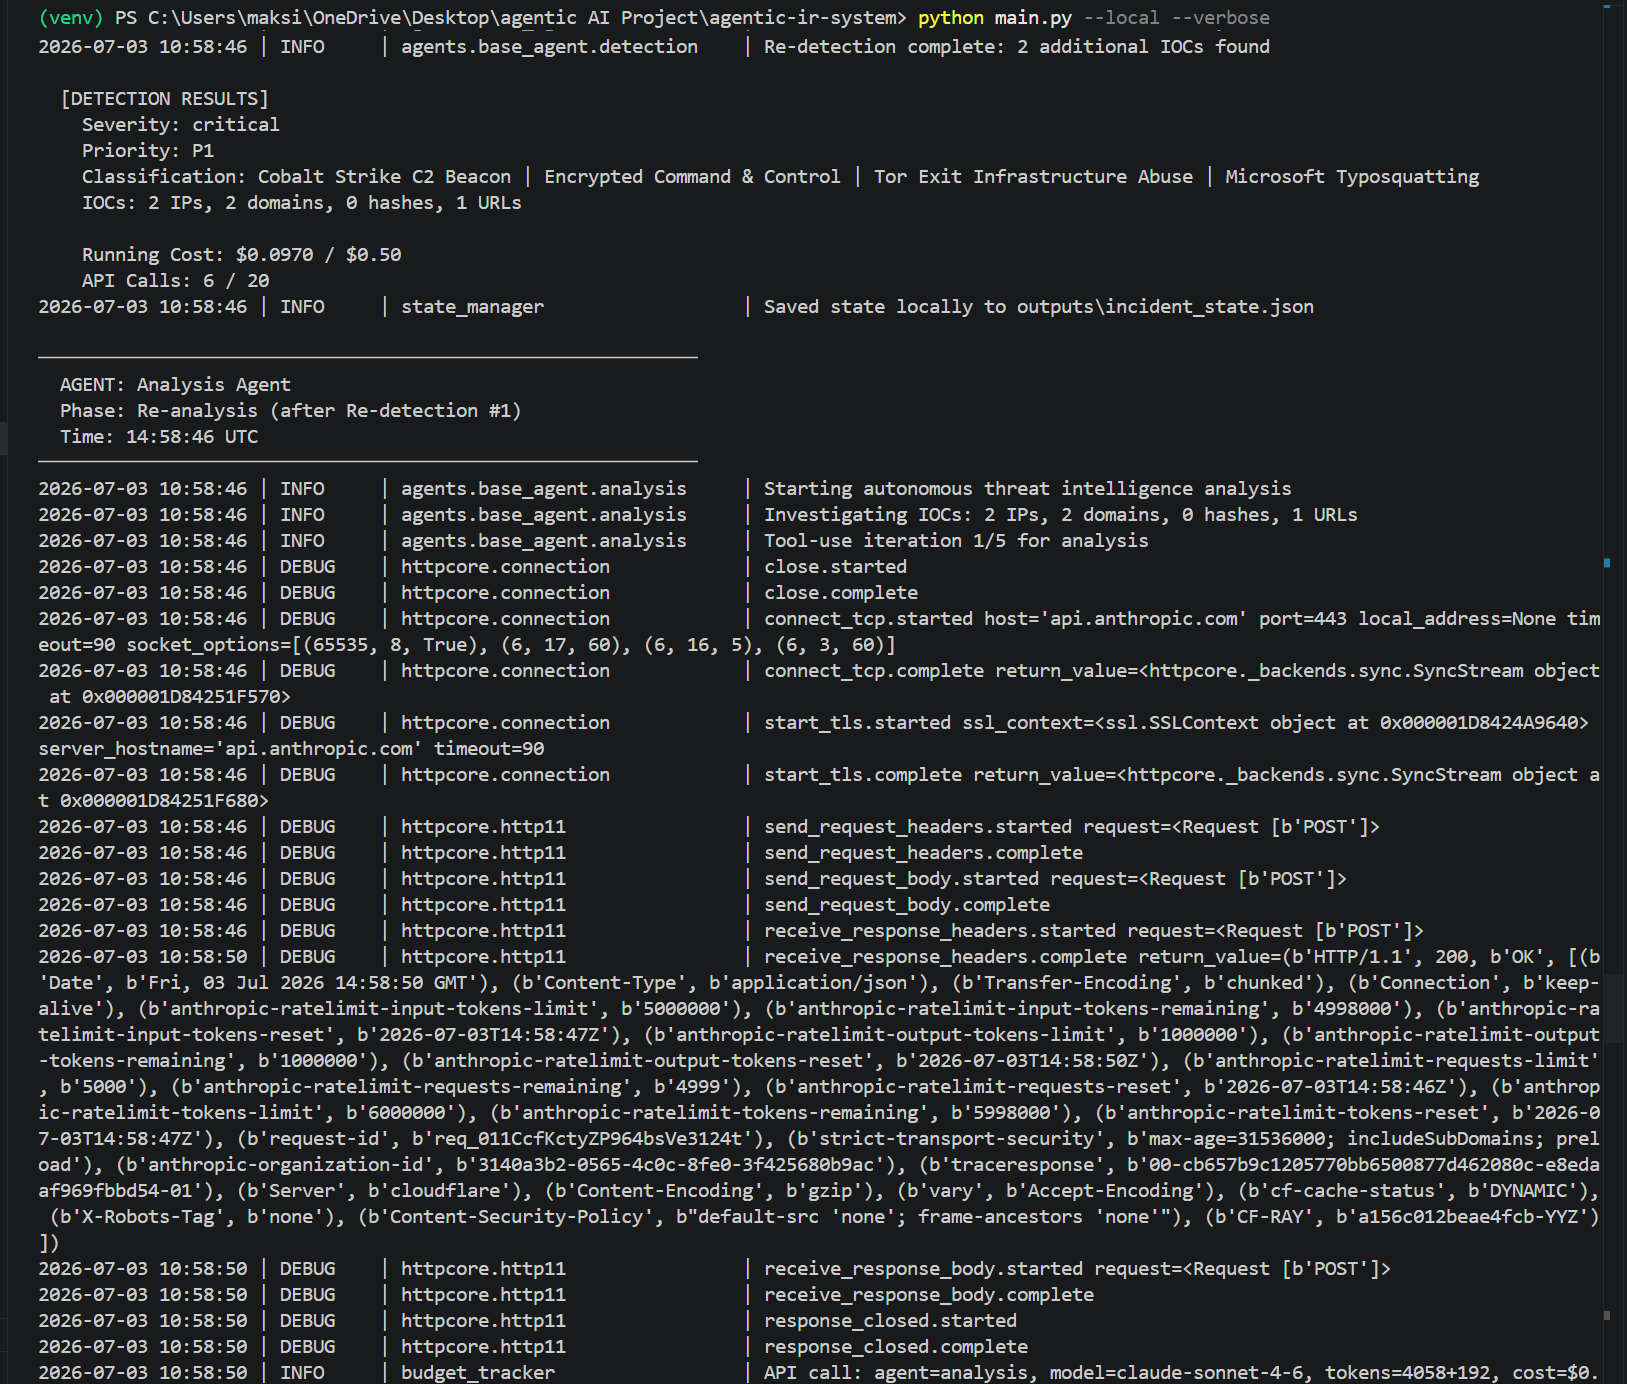Click 'receive_response_body.started' message
The image size is (1627, 1384).
(x=923, y=1268)
